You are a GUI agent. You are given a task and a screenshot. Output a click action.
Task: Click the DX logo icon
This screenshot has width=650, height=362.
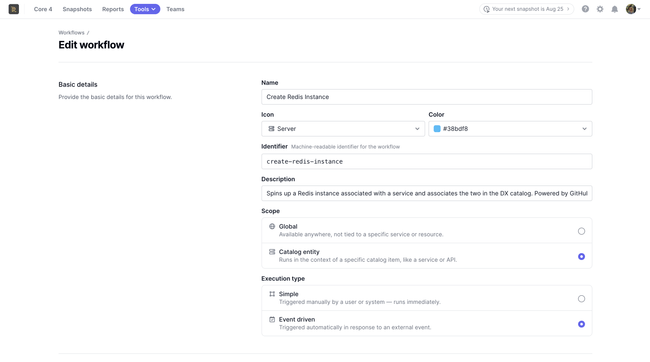14,9
